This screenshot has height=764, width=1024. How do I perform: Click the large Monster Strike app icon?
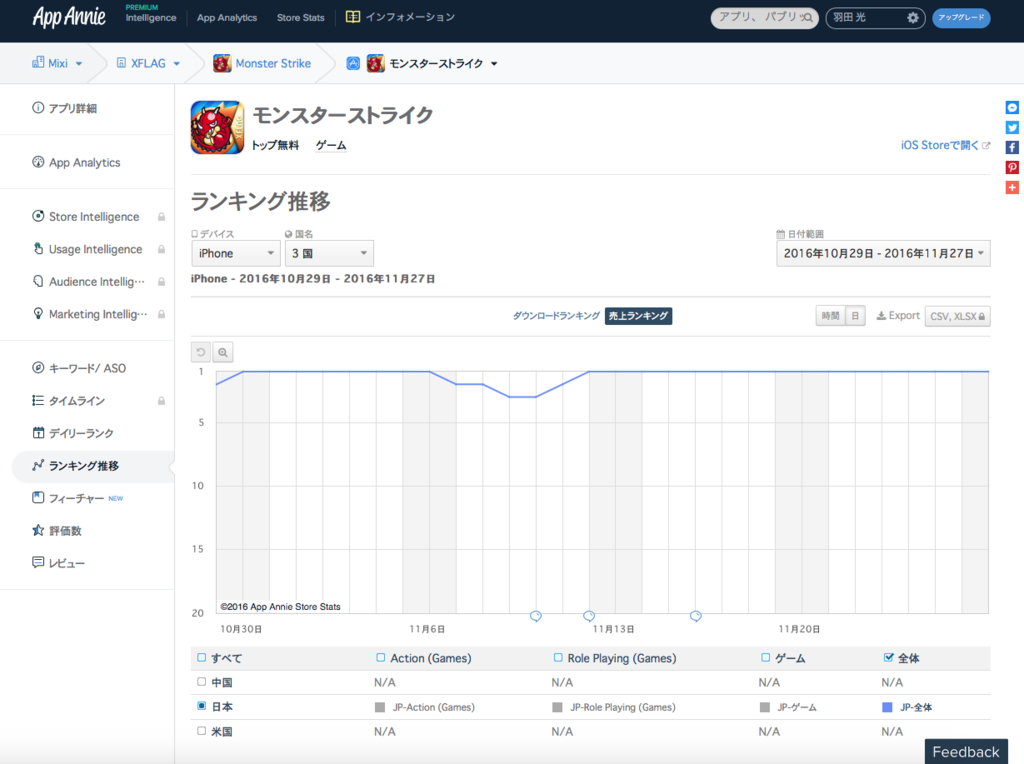217,127
